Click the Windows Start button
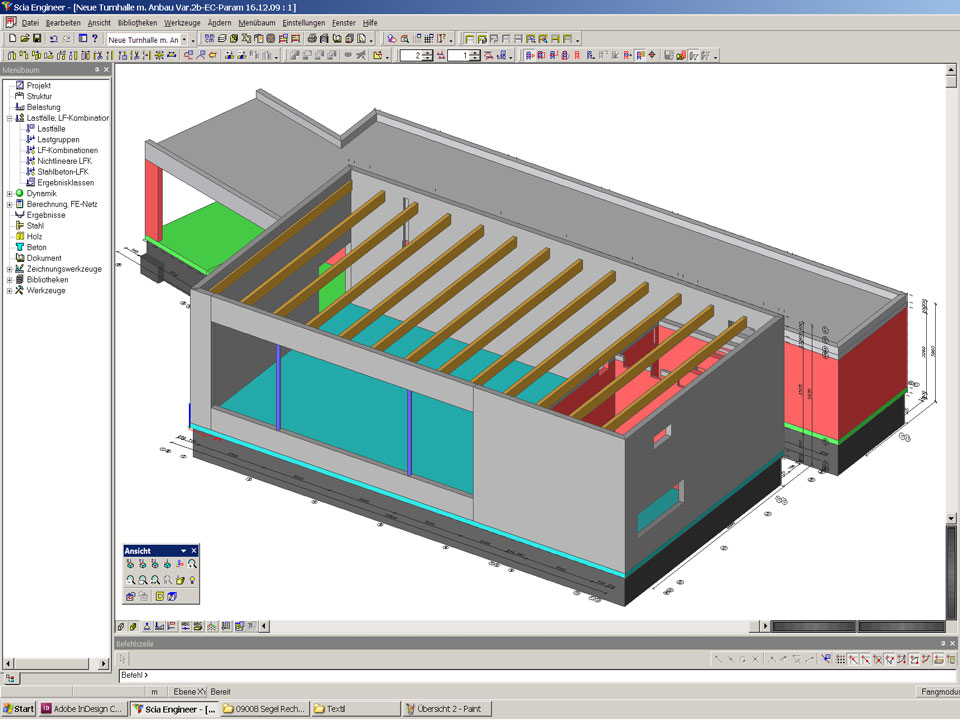The width and height of the screenshot is (960, 720). click(18, 709)
